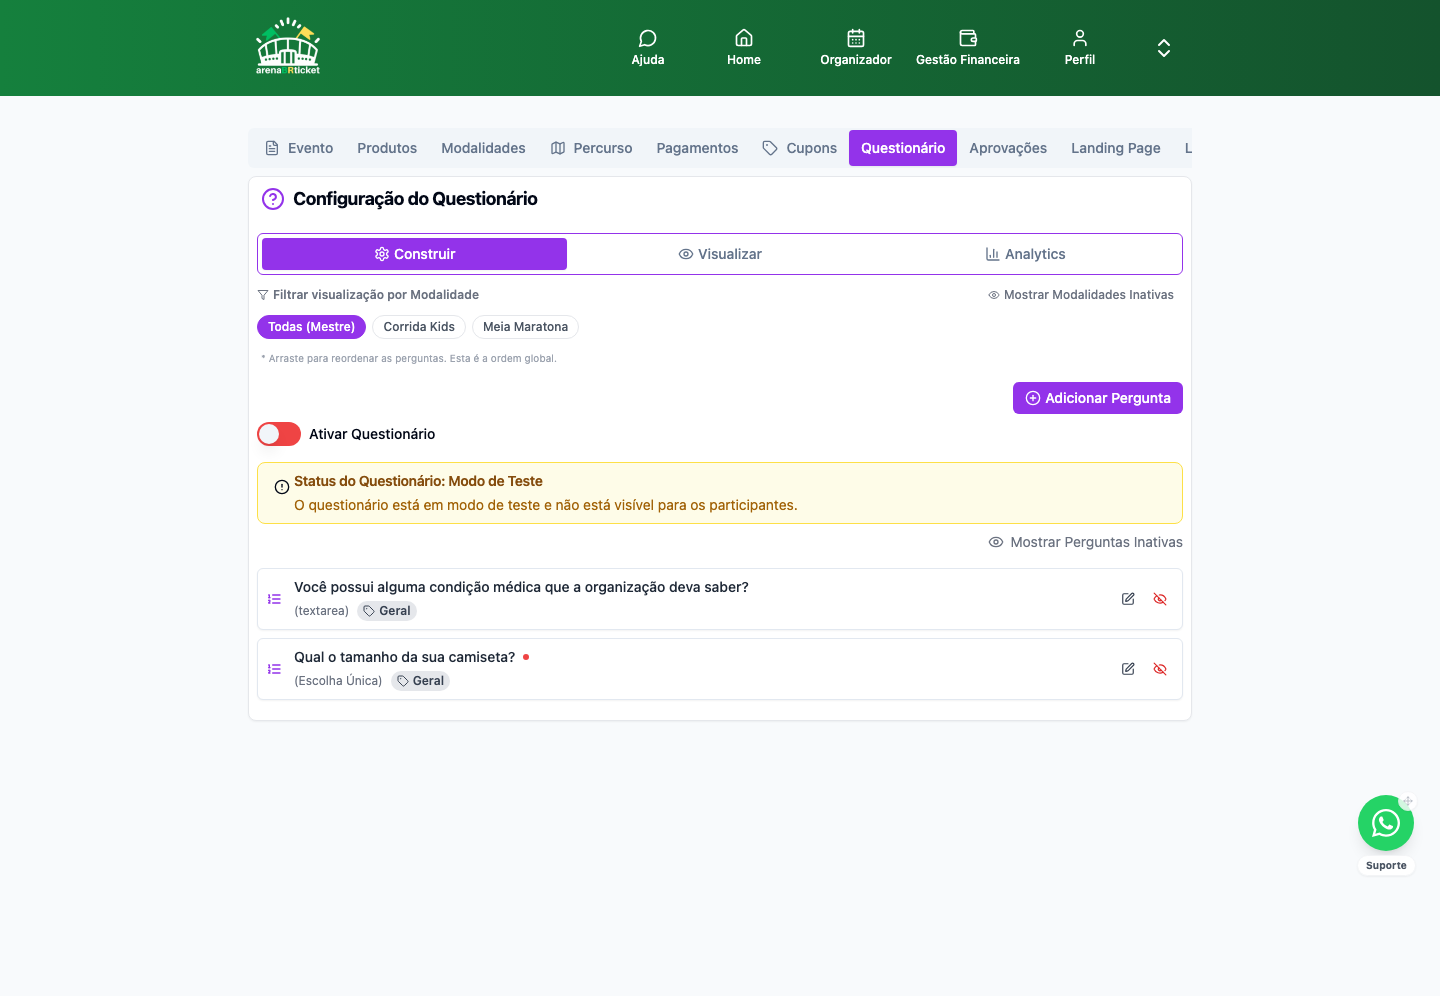Open the Landing Page tab
This screenshot has height=996, width=1440.
[x=1116, y=148]
